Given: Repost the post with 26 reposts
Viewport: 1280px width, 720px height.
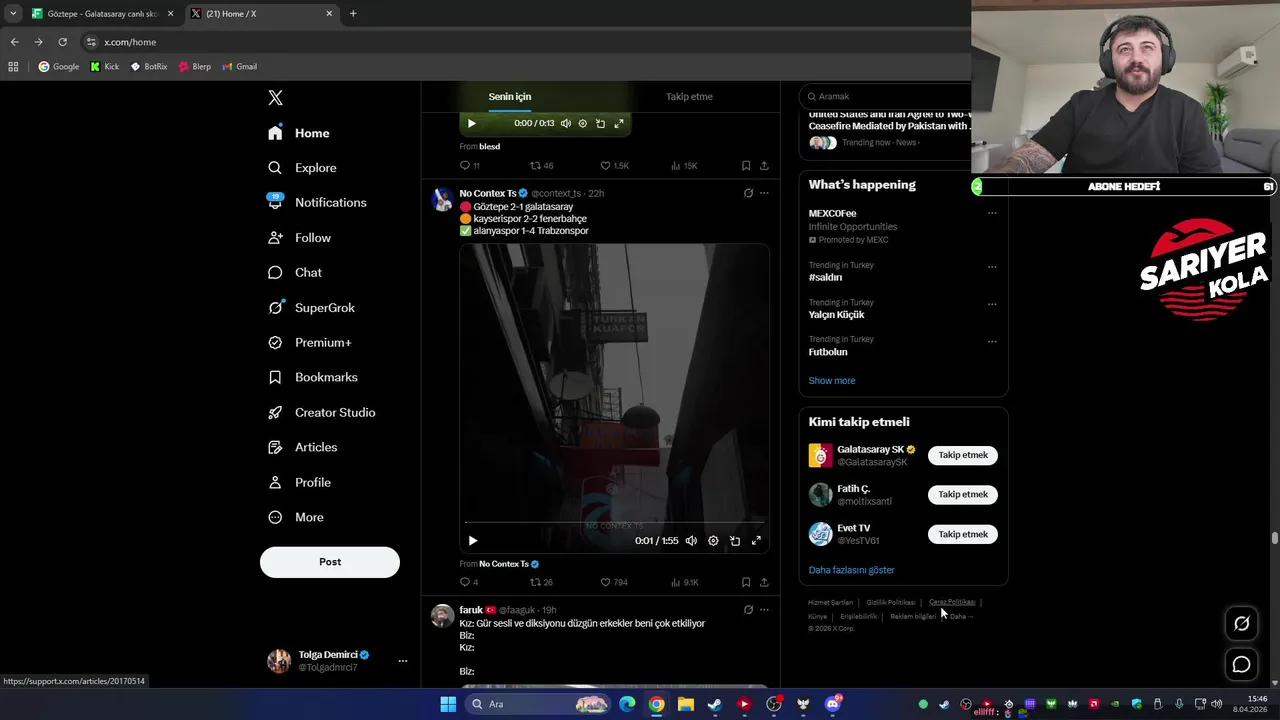Looking at the screenshot, I should [541, 582].
